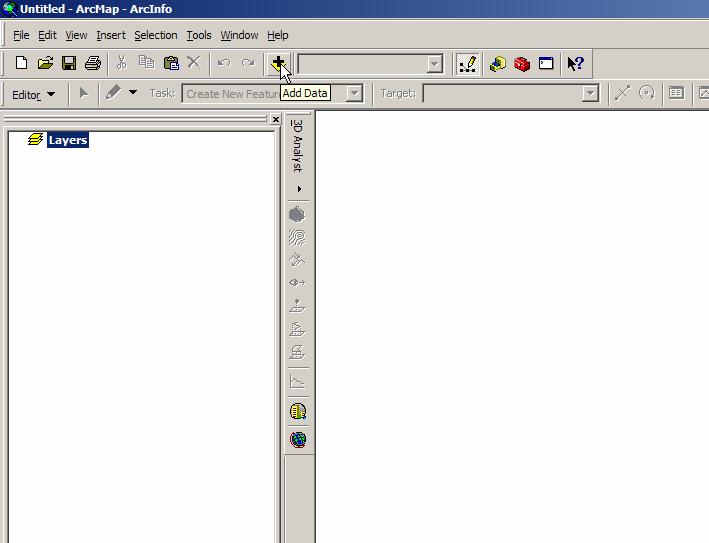709x543 pixels.
Task: Click the Create Contours tool
Action: pos(297,237)
